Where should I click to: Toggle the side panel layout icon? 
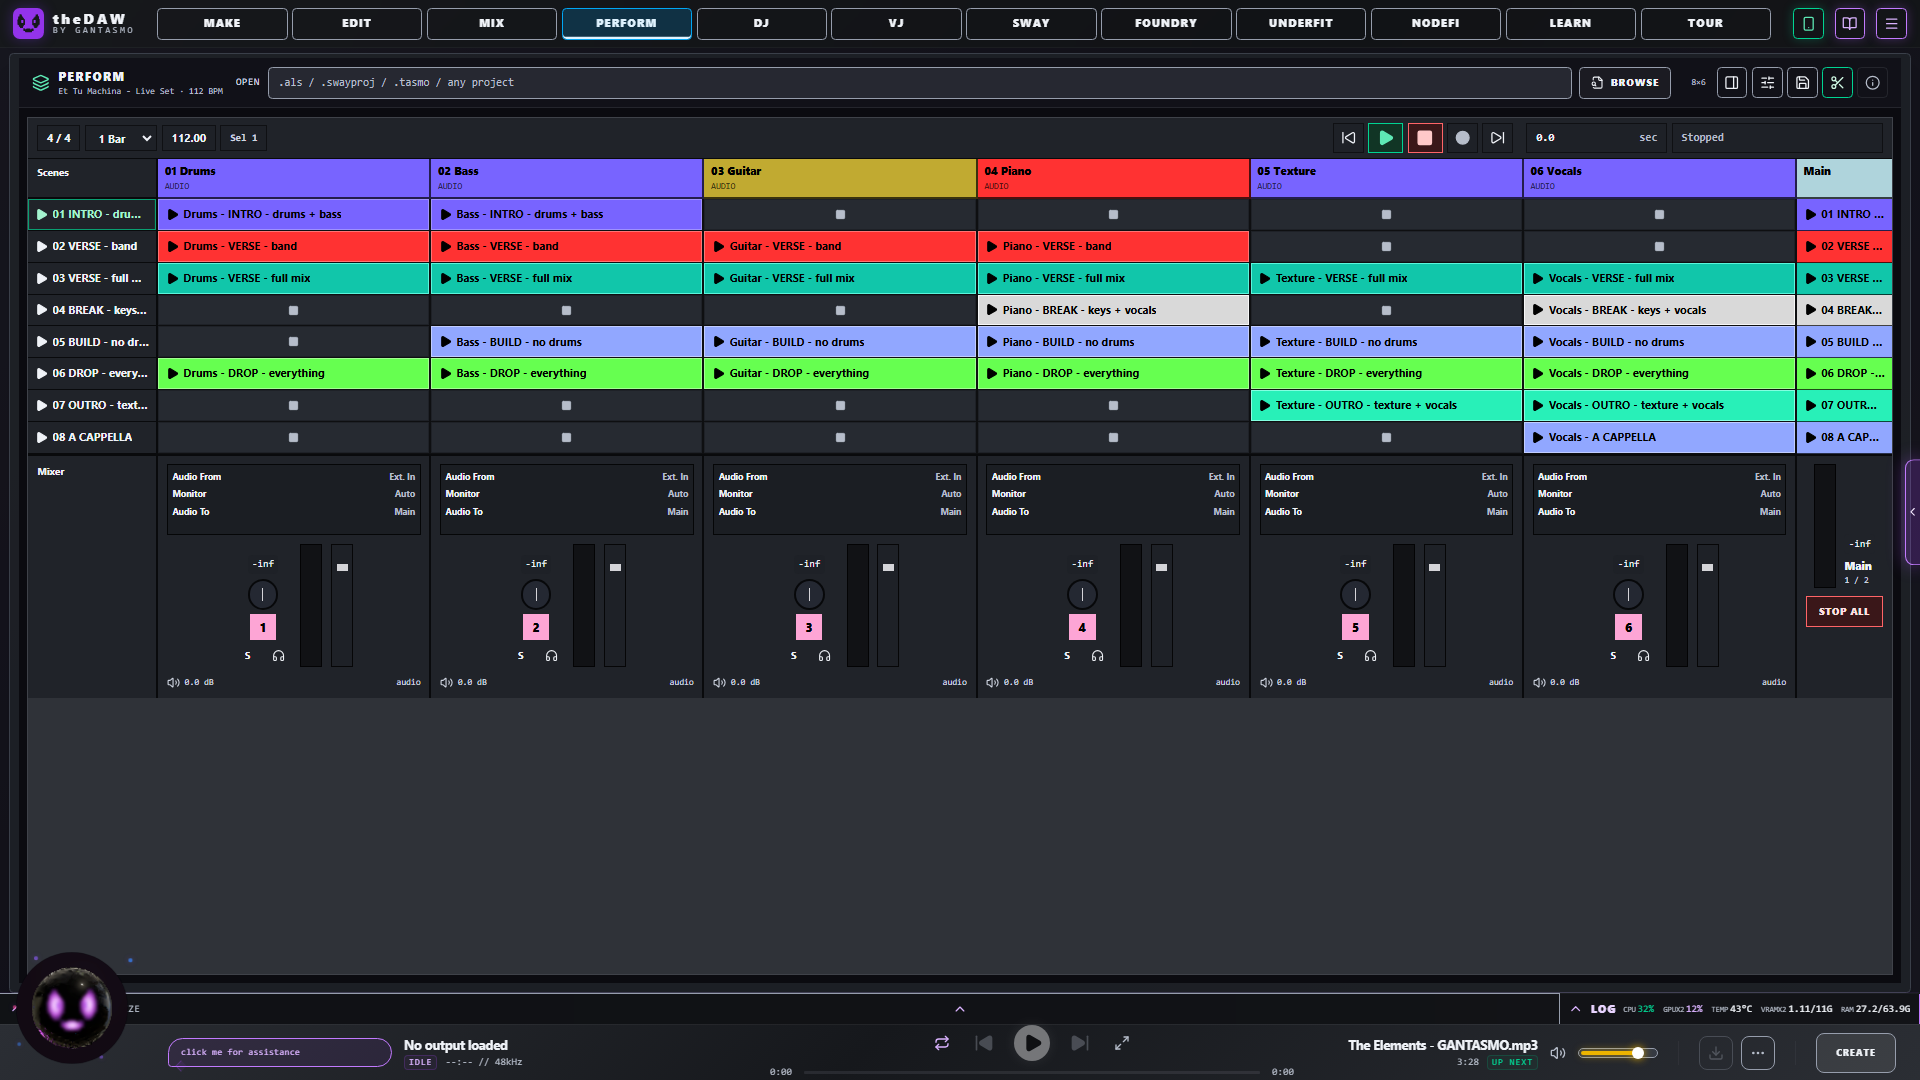[x=1732, y=83]
